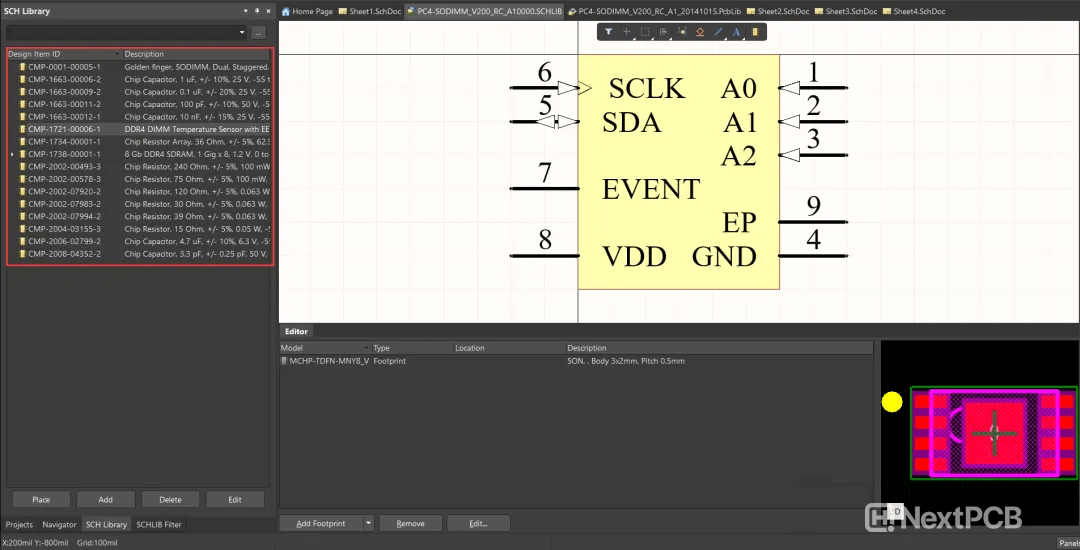Click the Place IEEE symbol tool

click(x=700, y=32)
